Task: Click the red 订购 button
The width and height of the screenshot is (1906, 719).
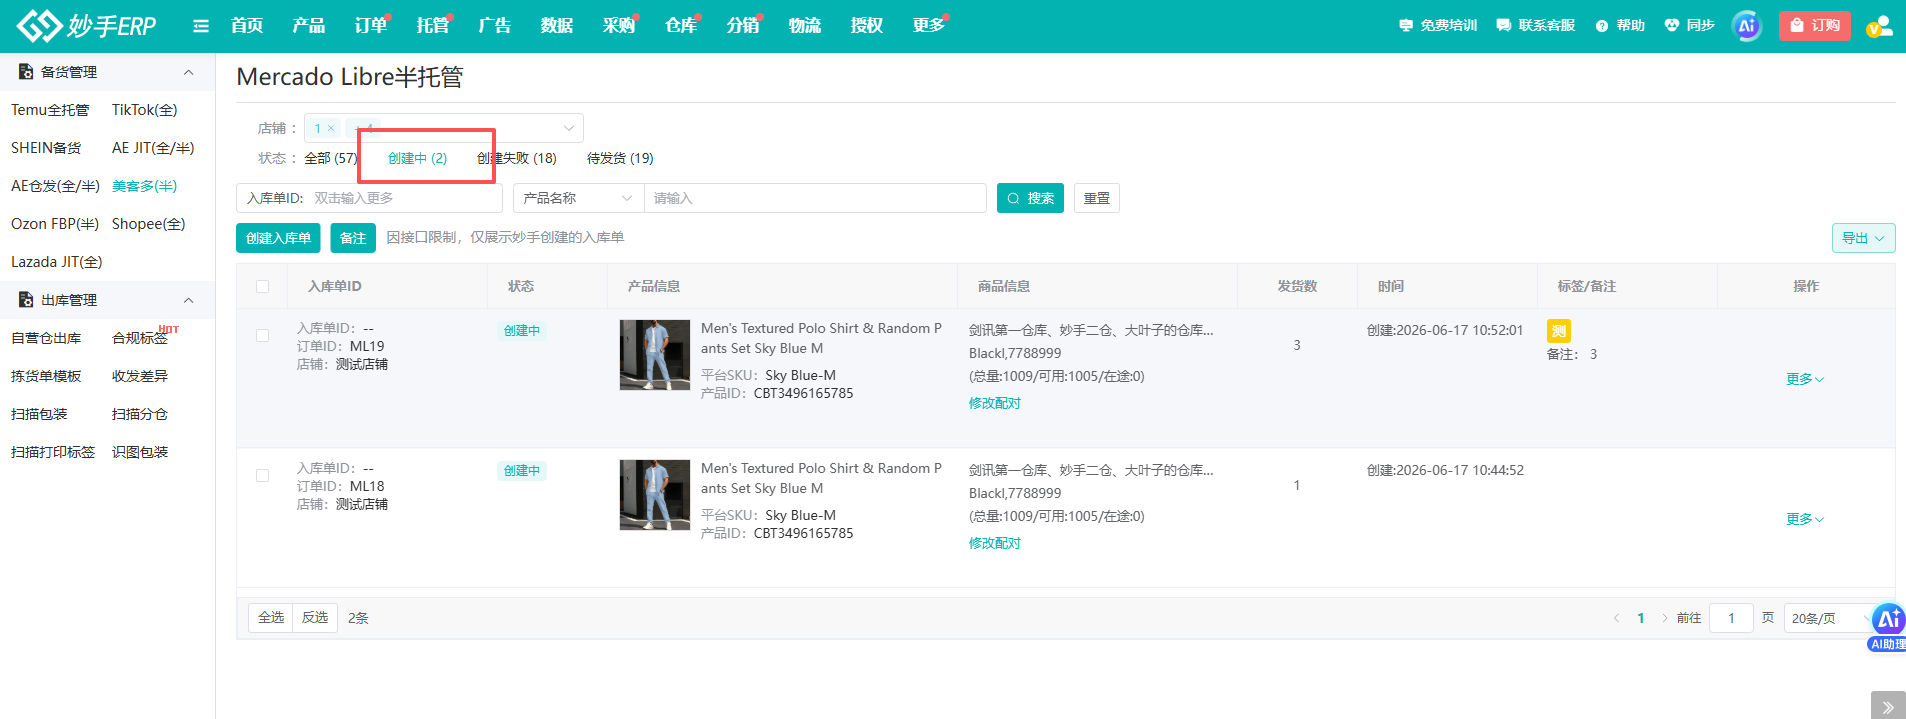Action: [x=1815, y=26]
